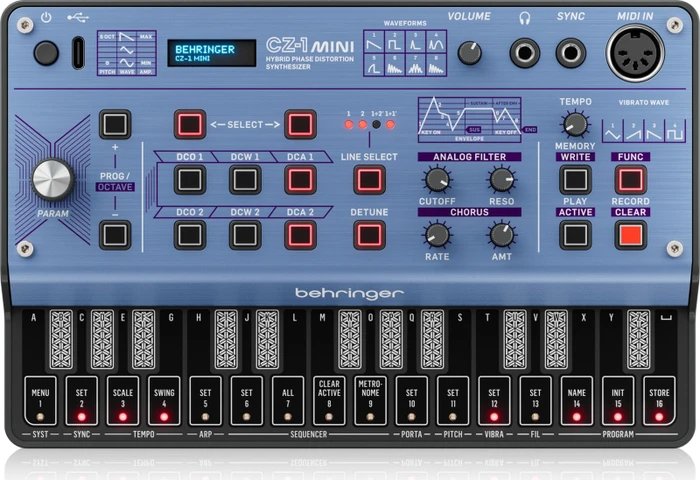
Task: Choose vibrato wave 2 ramp-up icon
Action: point(633,131)
